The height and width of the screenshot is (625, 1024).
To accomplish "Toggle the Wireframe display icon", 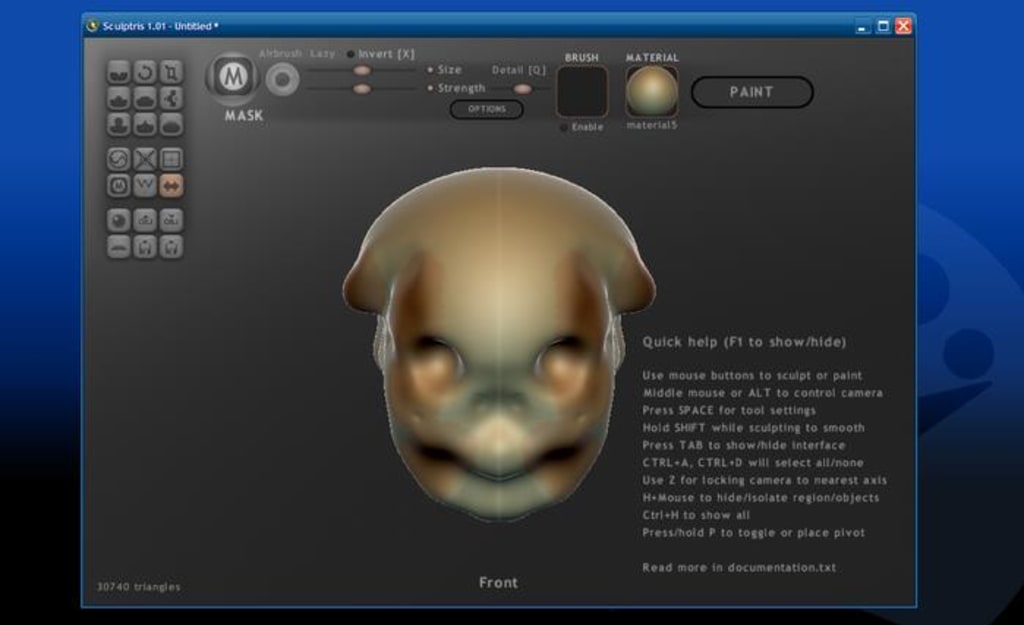I will point(144,183).
